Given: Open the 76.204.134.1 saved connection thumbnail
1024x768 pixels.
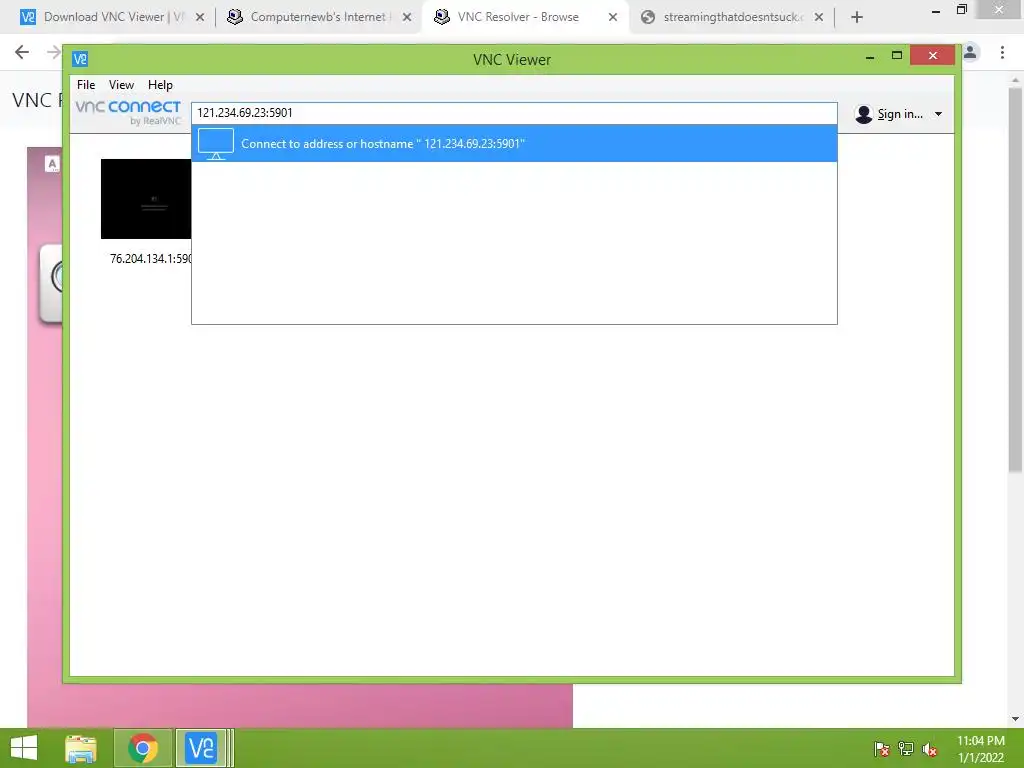Looking at the screenshot, I should point(146,199).
